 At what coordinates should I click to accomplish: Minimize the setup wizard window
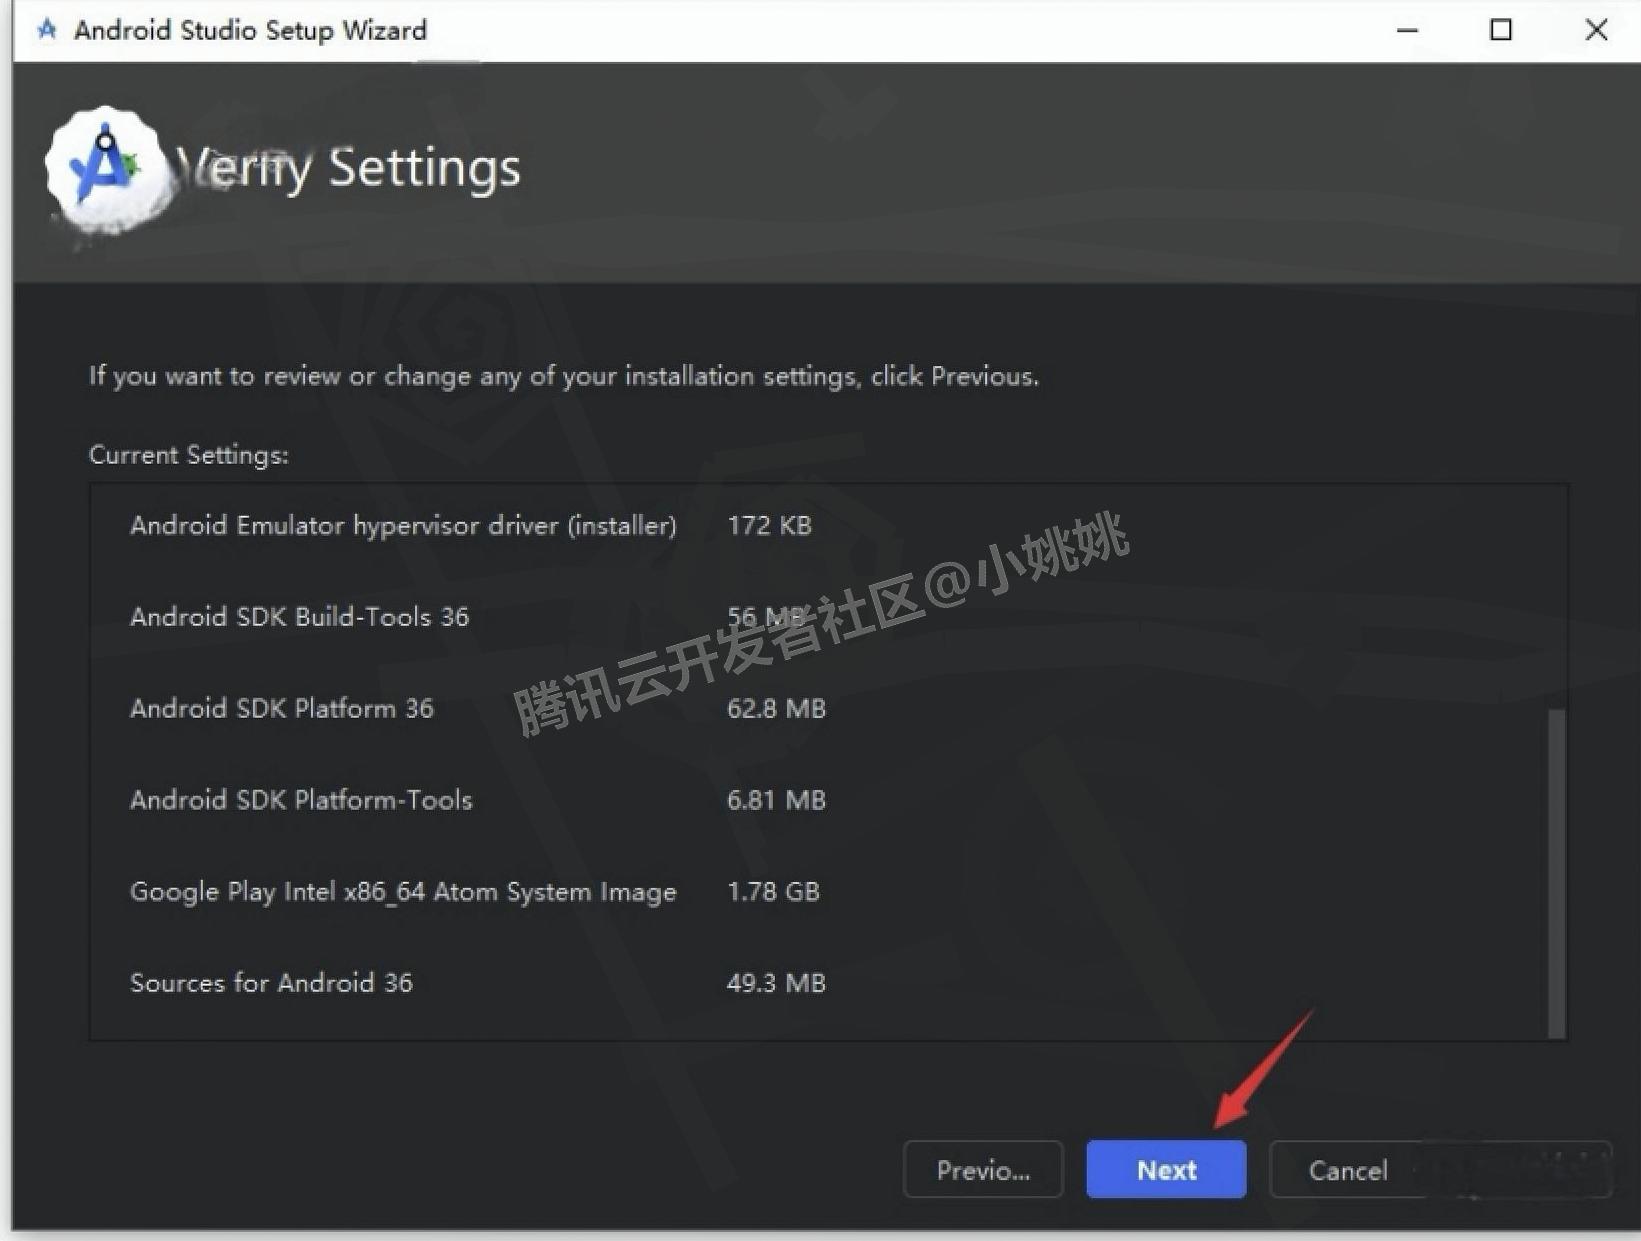pyautogui.click(x=1406, y=30)
